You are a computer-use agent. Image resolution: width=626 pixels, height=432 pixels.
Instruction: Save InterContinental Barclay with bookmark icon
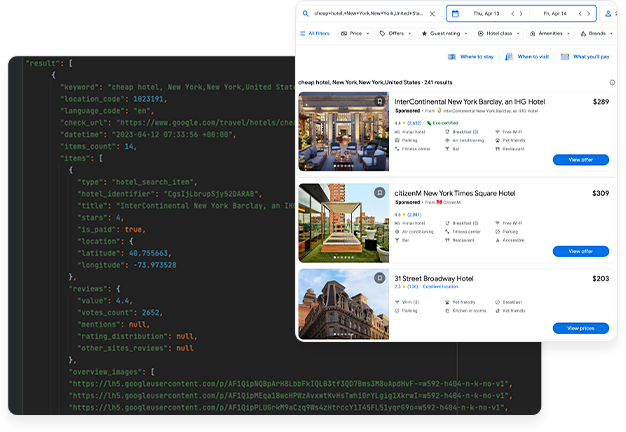click(x=380, y=101)
